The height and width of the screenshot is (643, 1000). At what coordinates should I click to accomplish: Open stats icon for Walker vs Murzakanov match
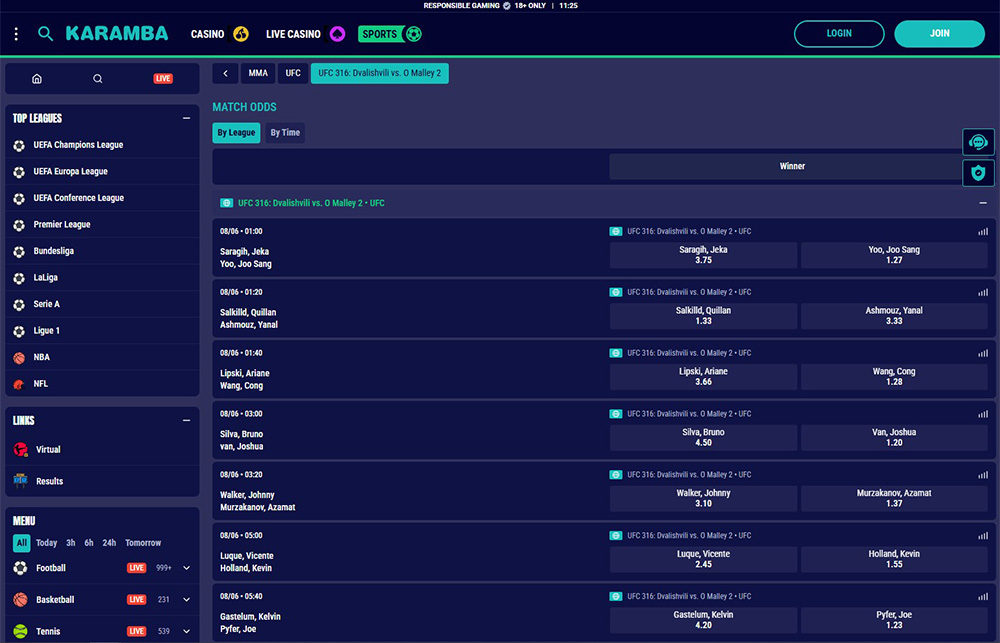983,475
